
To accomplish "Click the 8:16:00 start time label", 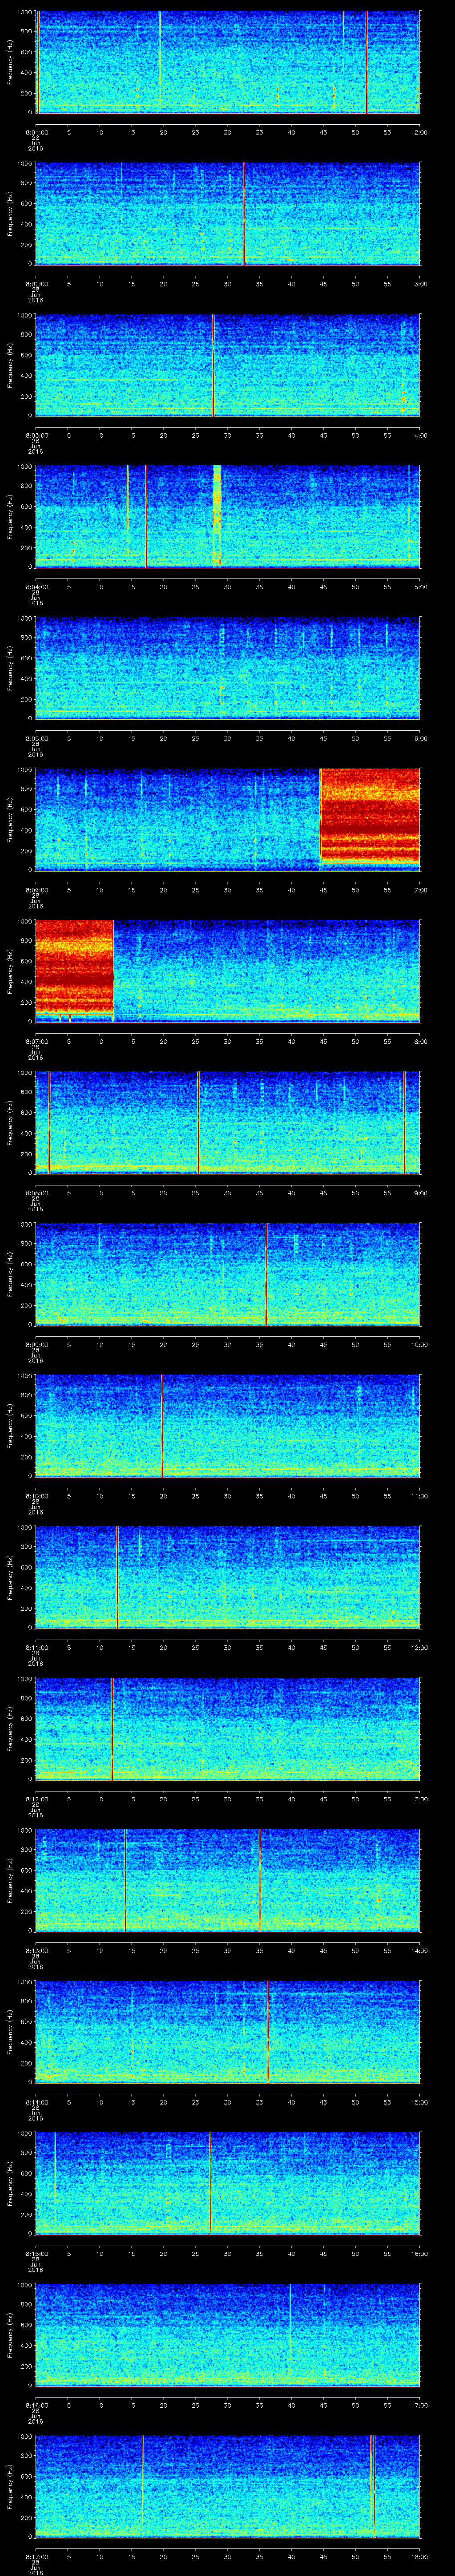I will (x=36, y=2406).
